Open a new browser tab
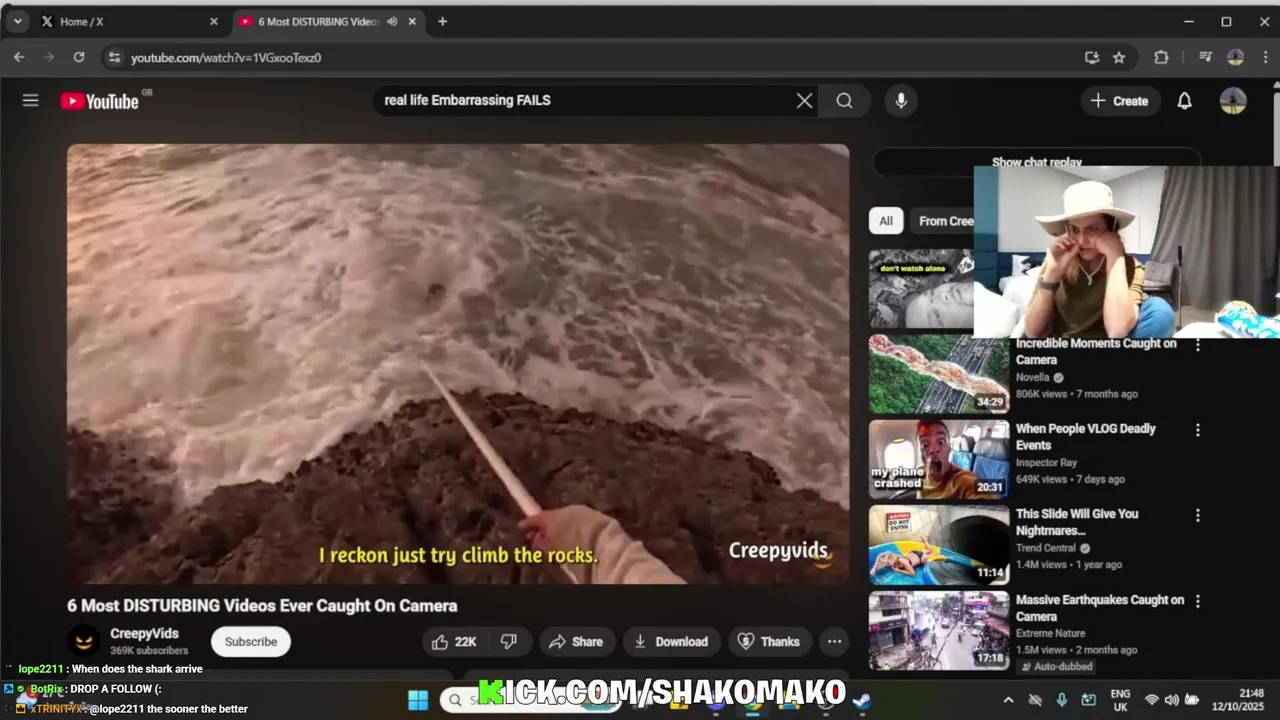The image size is (1280, 720). pyautogui.click(x=442, y=21)
